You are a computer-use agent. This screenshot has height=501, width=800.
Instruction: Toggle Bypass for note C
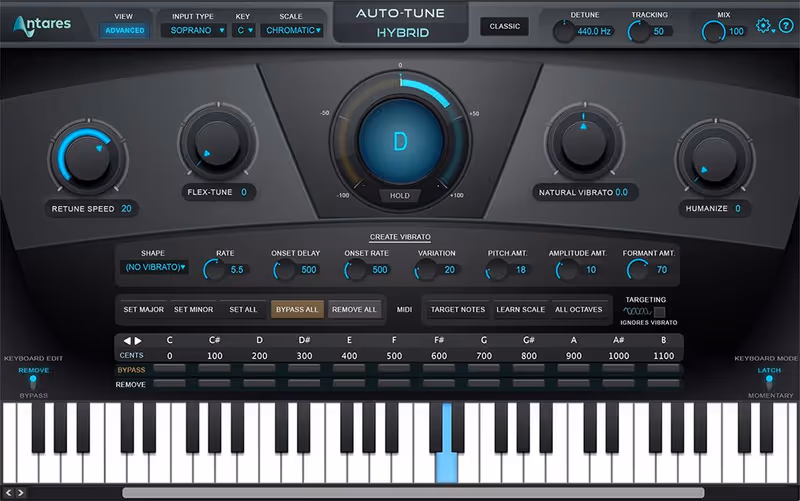[x=169, y=369]
